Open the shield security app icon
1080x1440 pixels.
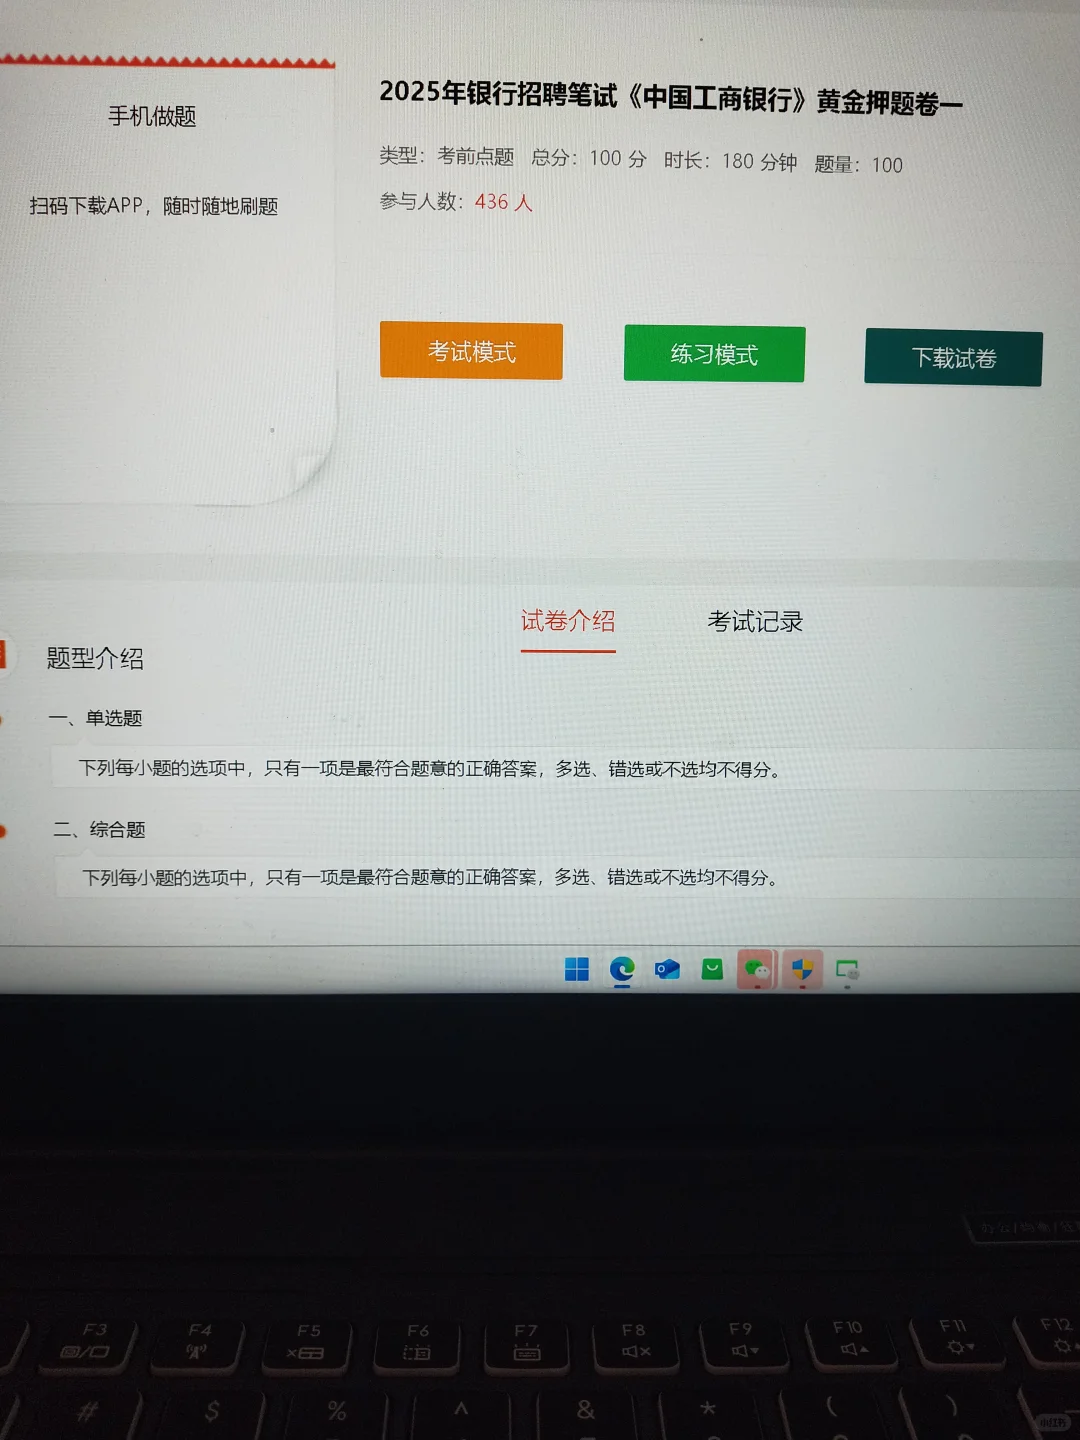[x=802, y=970]
